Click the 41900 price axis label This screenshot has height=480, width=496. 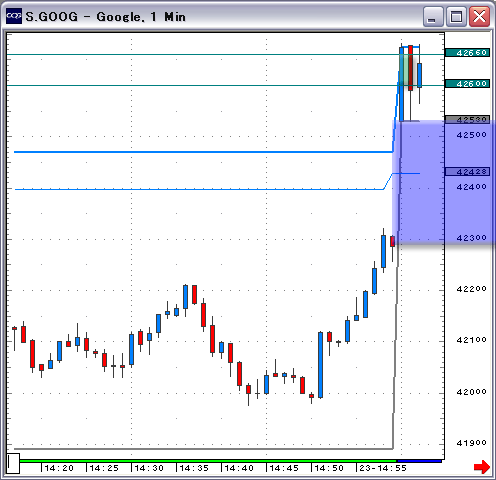471,443
